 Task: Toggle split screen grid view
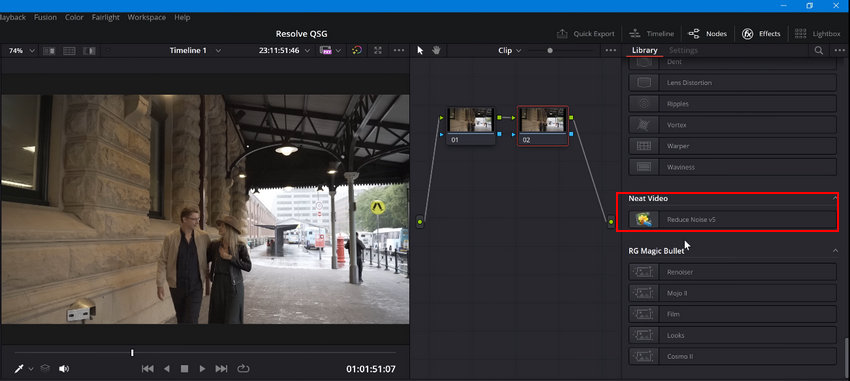69,51
